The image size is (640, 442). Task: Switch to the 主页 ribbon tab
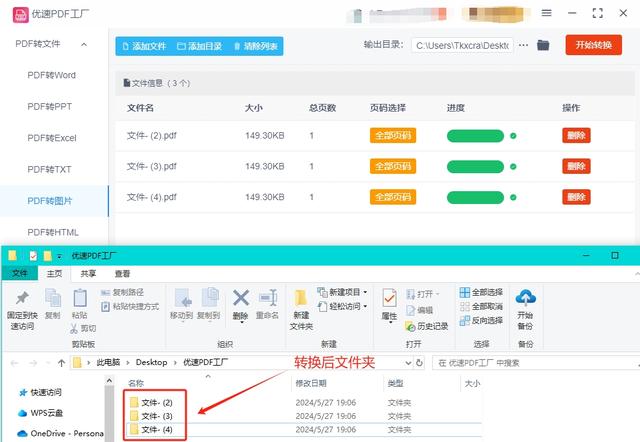click(54, 273)
